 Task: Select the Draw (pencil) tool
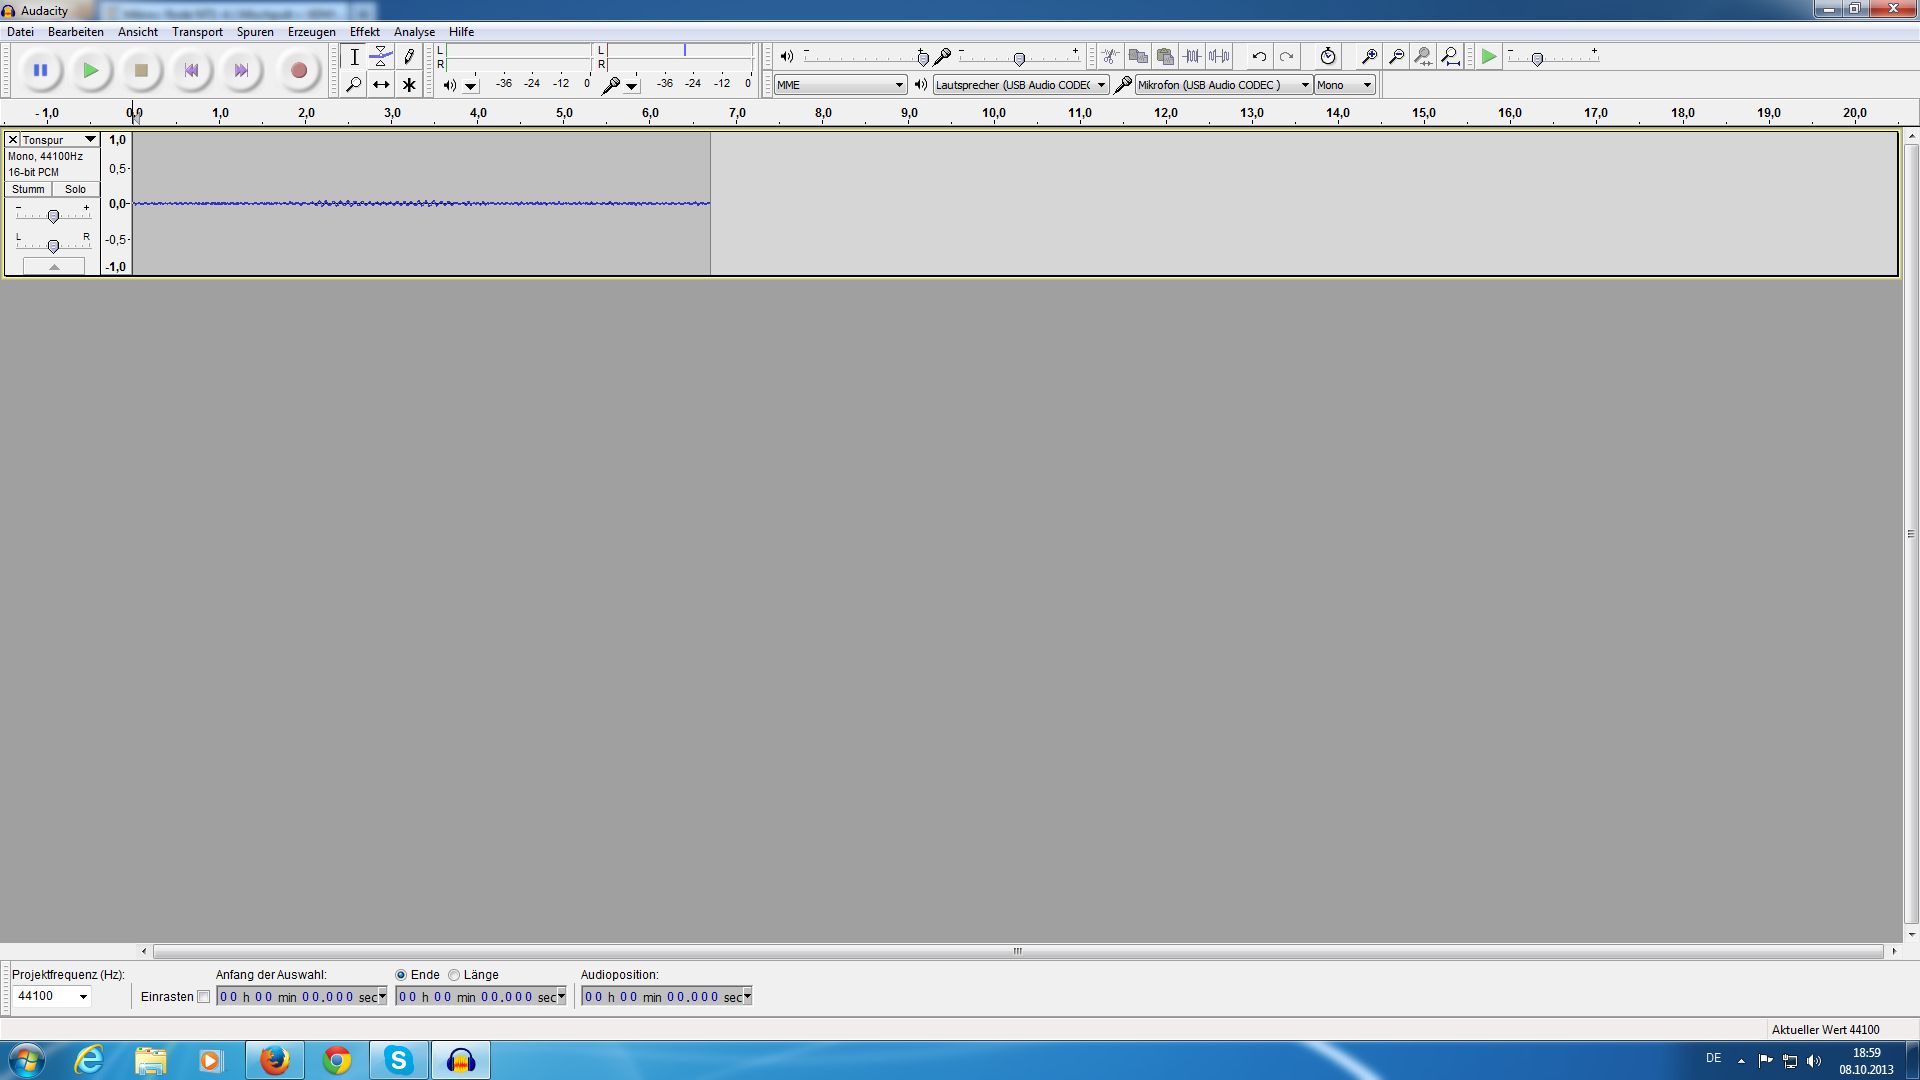(x=408, y=57)
